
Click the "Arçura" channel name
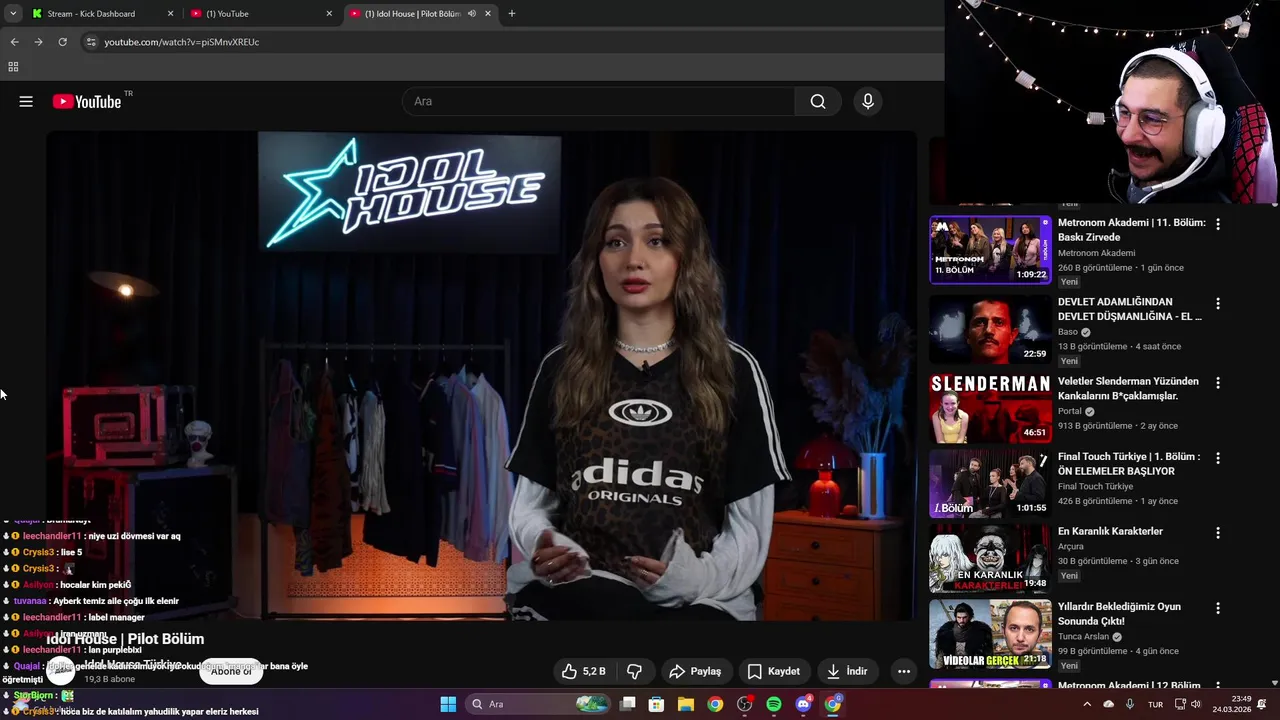[1071, 546]
